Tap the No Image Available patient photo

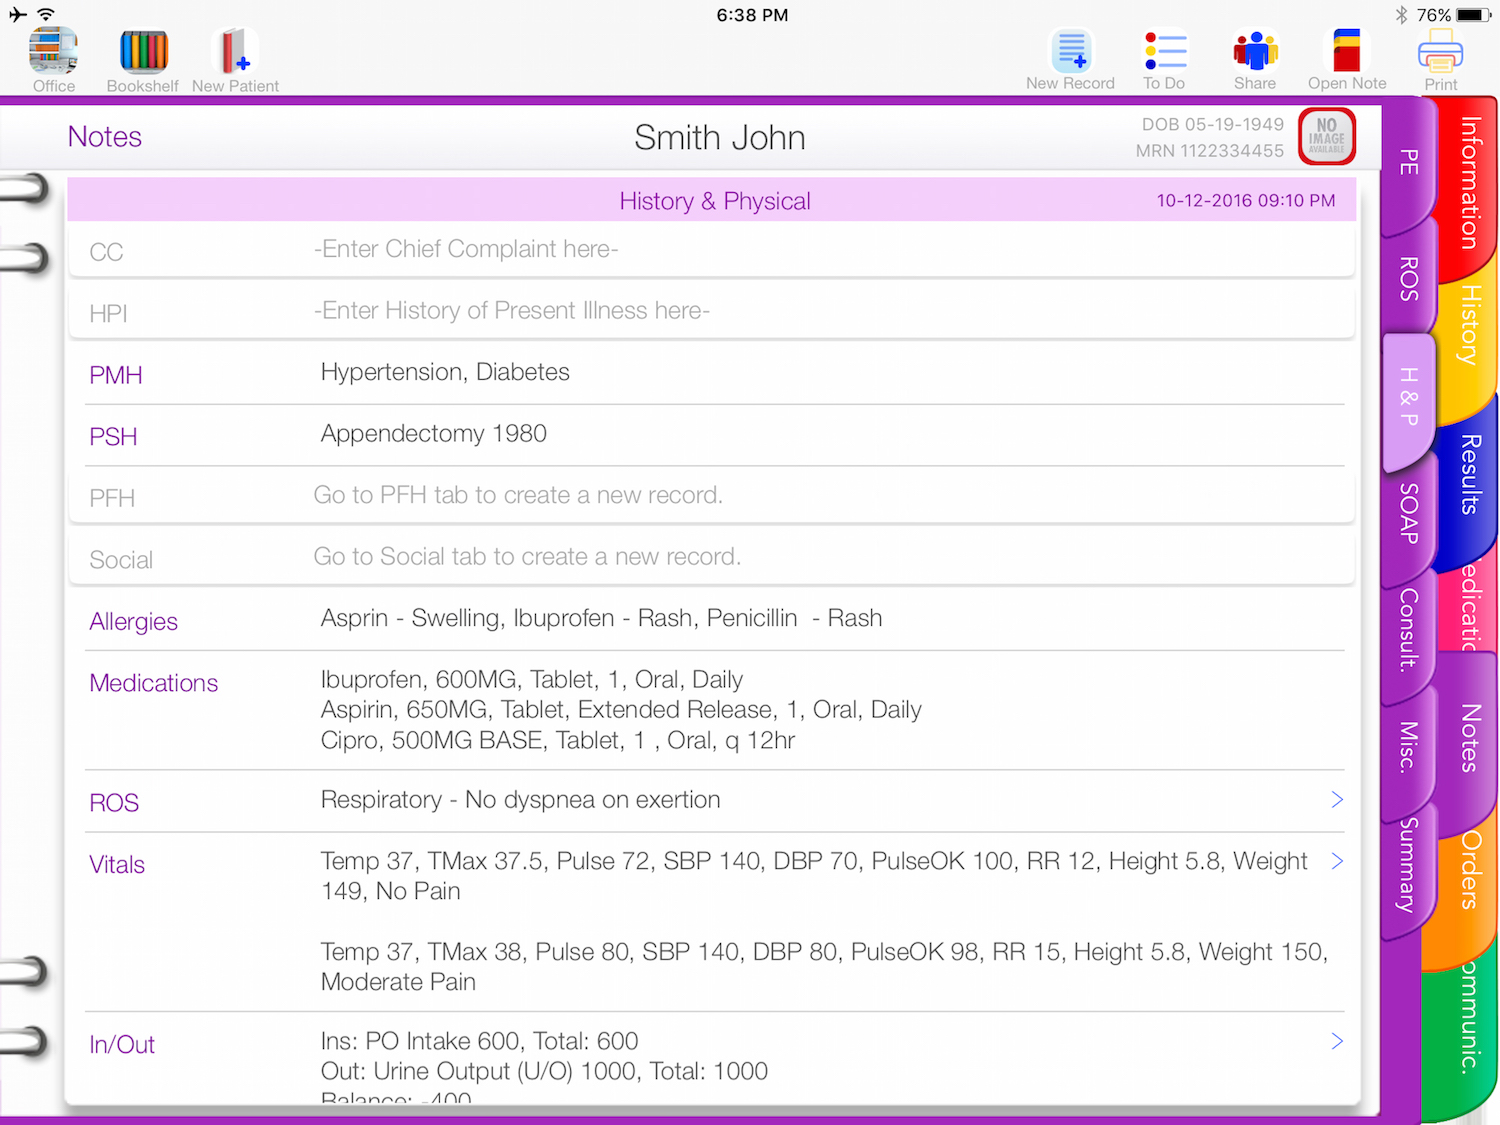[x=1327, y=136]
